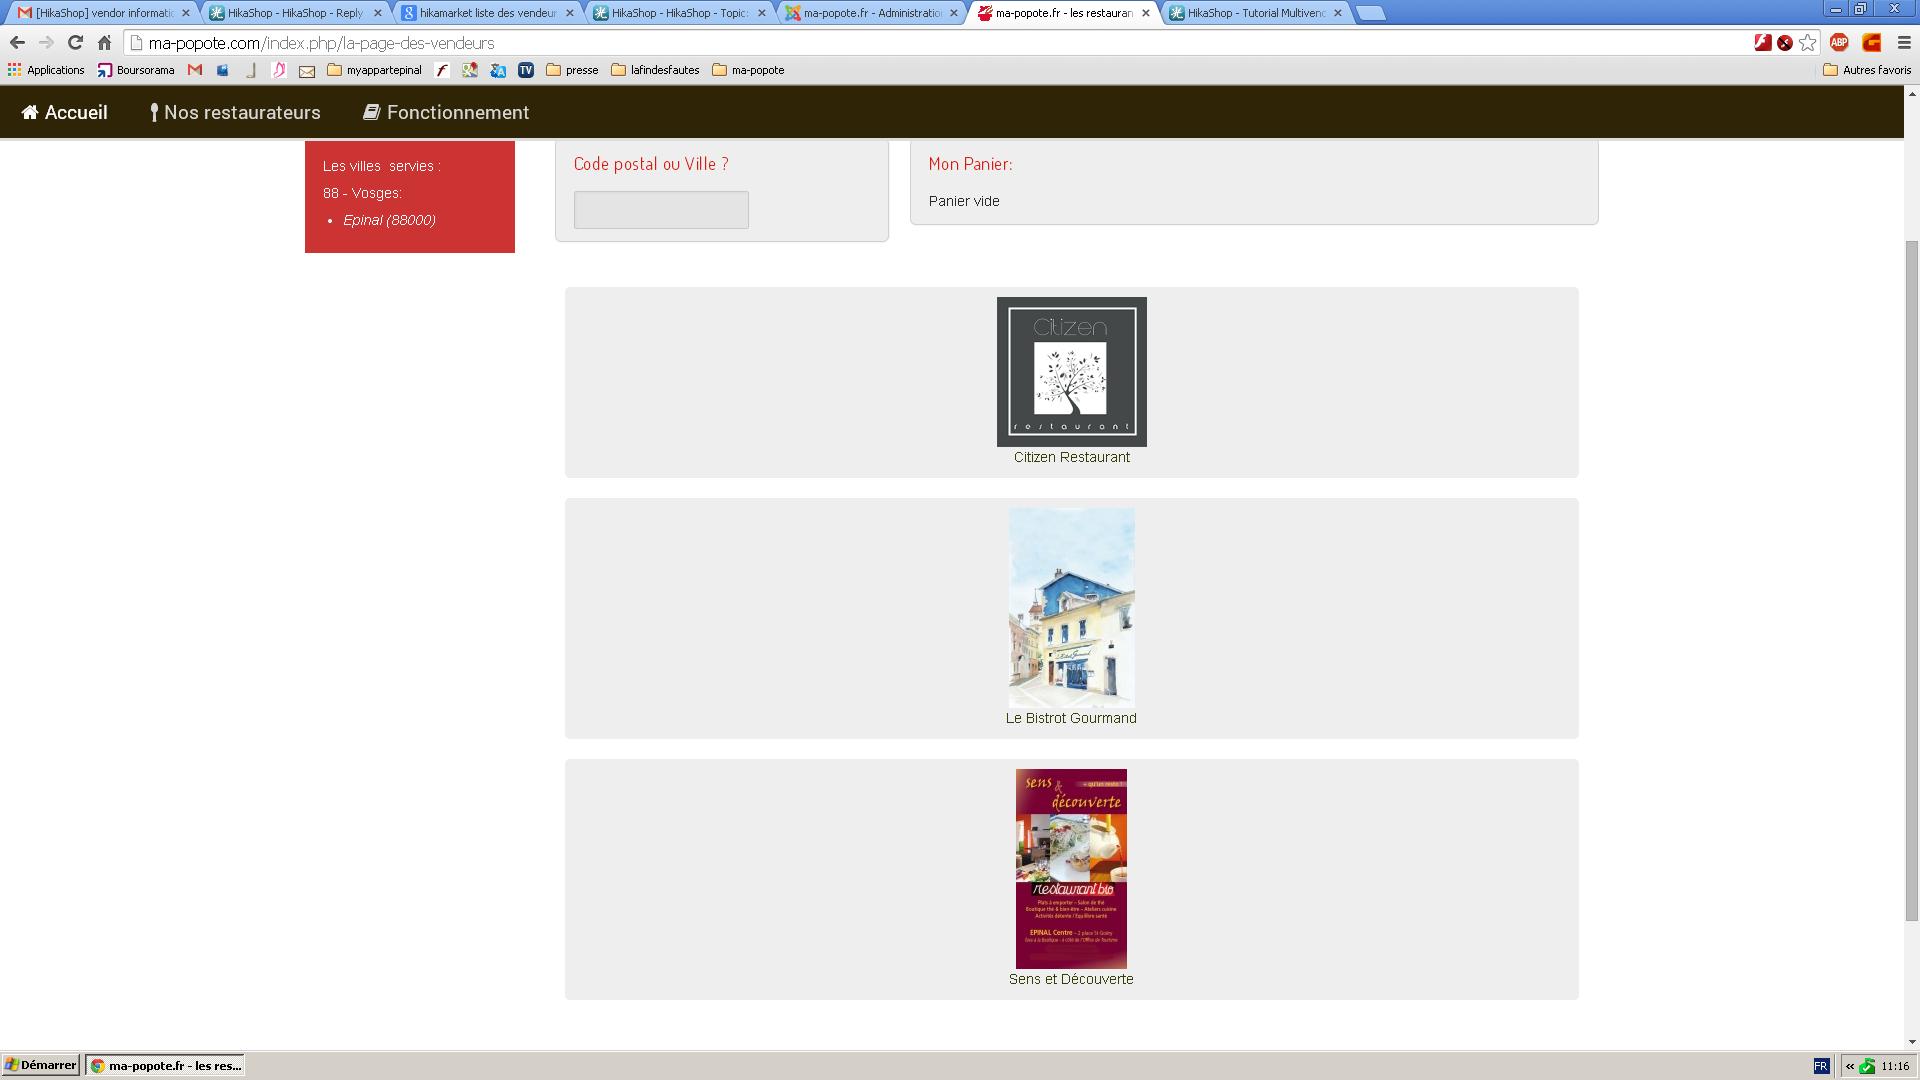Open the Chrome hamburger menu
This screenshot has height=1080, width=1920.
pyautogui.click(x=1904, y=43)
